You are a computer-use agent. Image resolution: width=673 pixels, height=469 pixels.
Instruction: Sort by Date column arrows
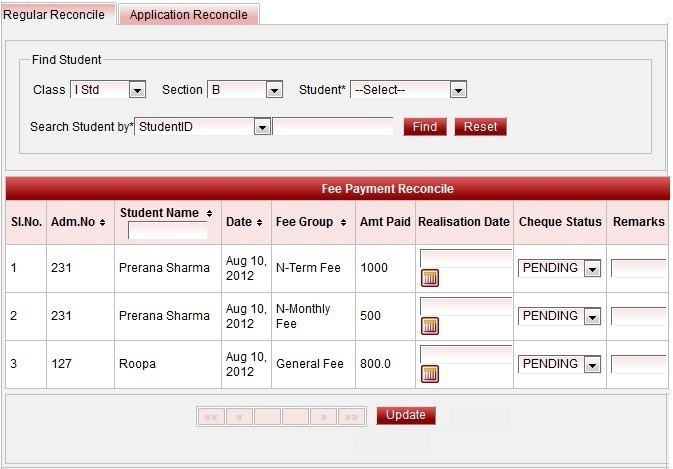pos(260,222)
